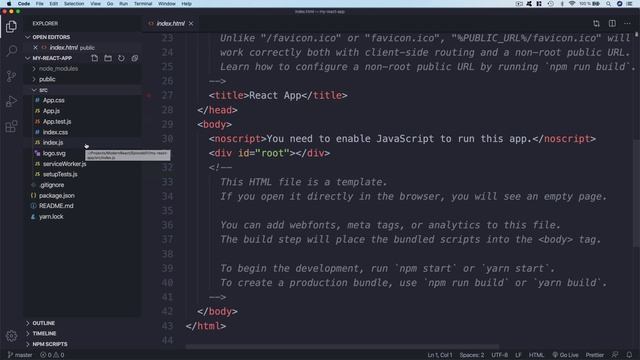The image size is (640, 360).
Task: Open the feedback icon in status bar
Action: [615, 355]
